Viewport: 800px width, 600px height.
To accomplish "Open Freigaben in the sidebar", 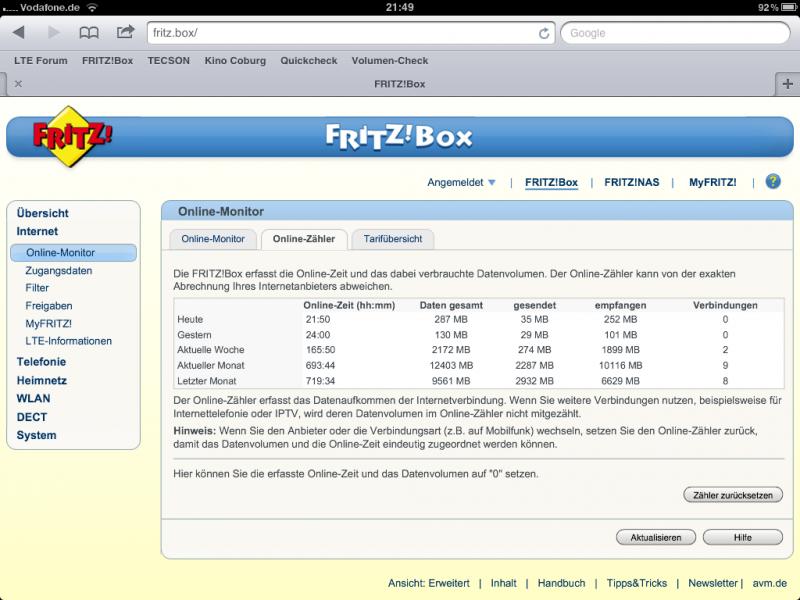I will pyautogui.click(x=49, y=306).
